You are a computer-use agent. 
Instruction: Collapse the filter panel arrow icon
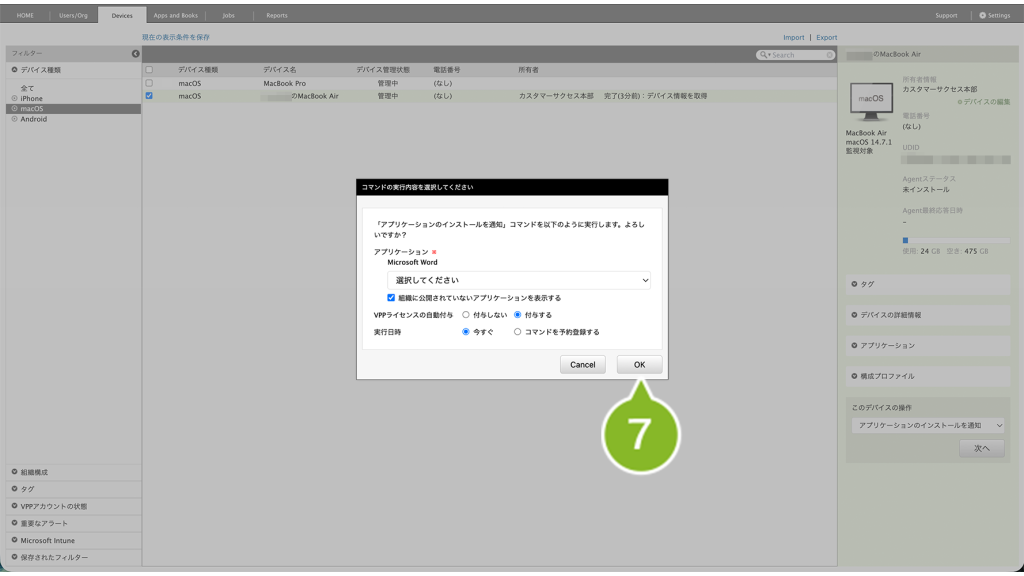click(x=135, y=54)
